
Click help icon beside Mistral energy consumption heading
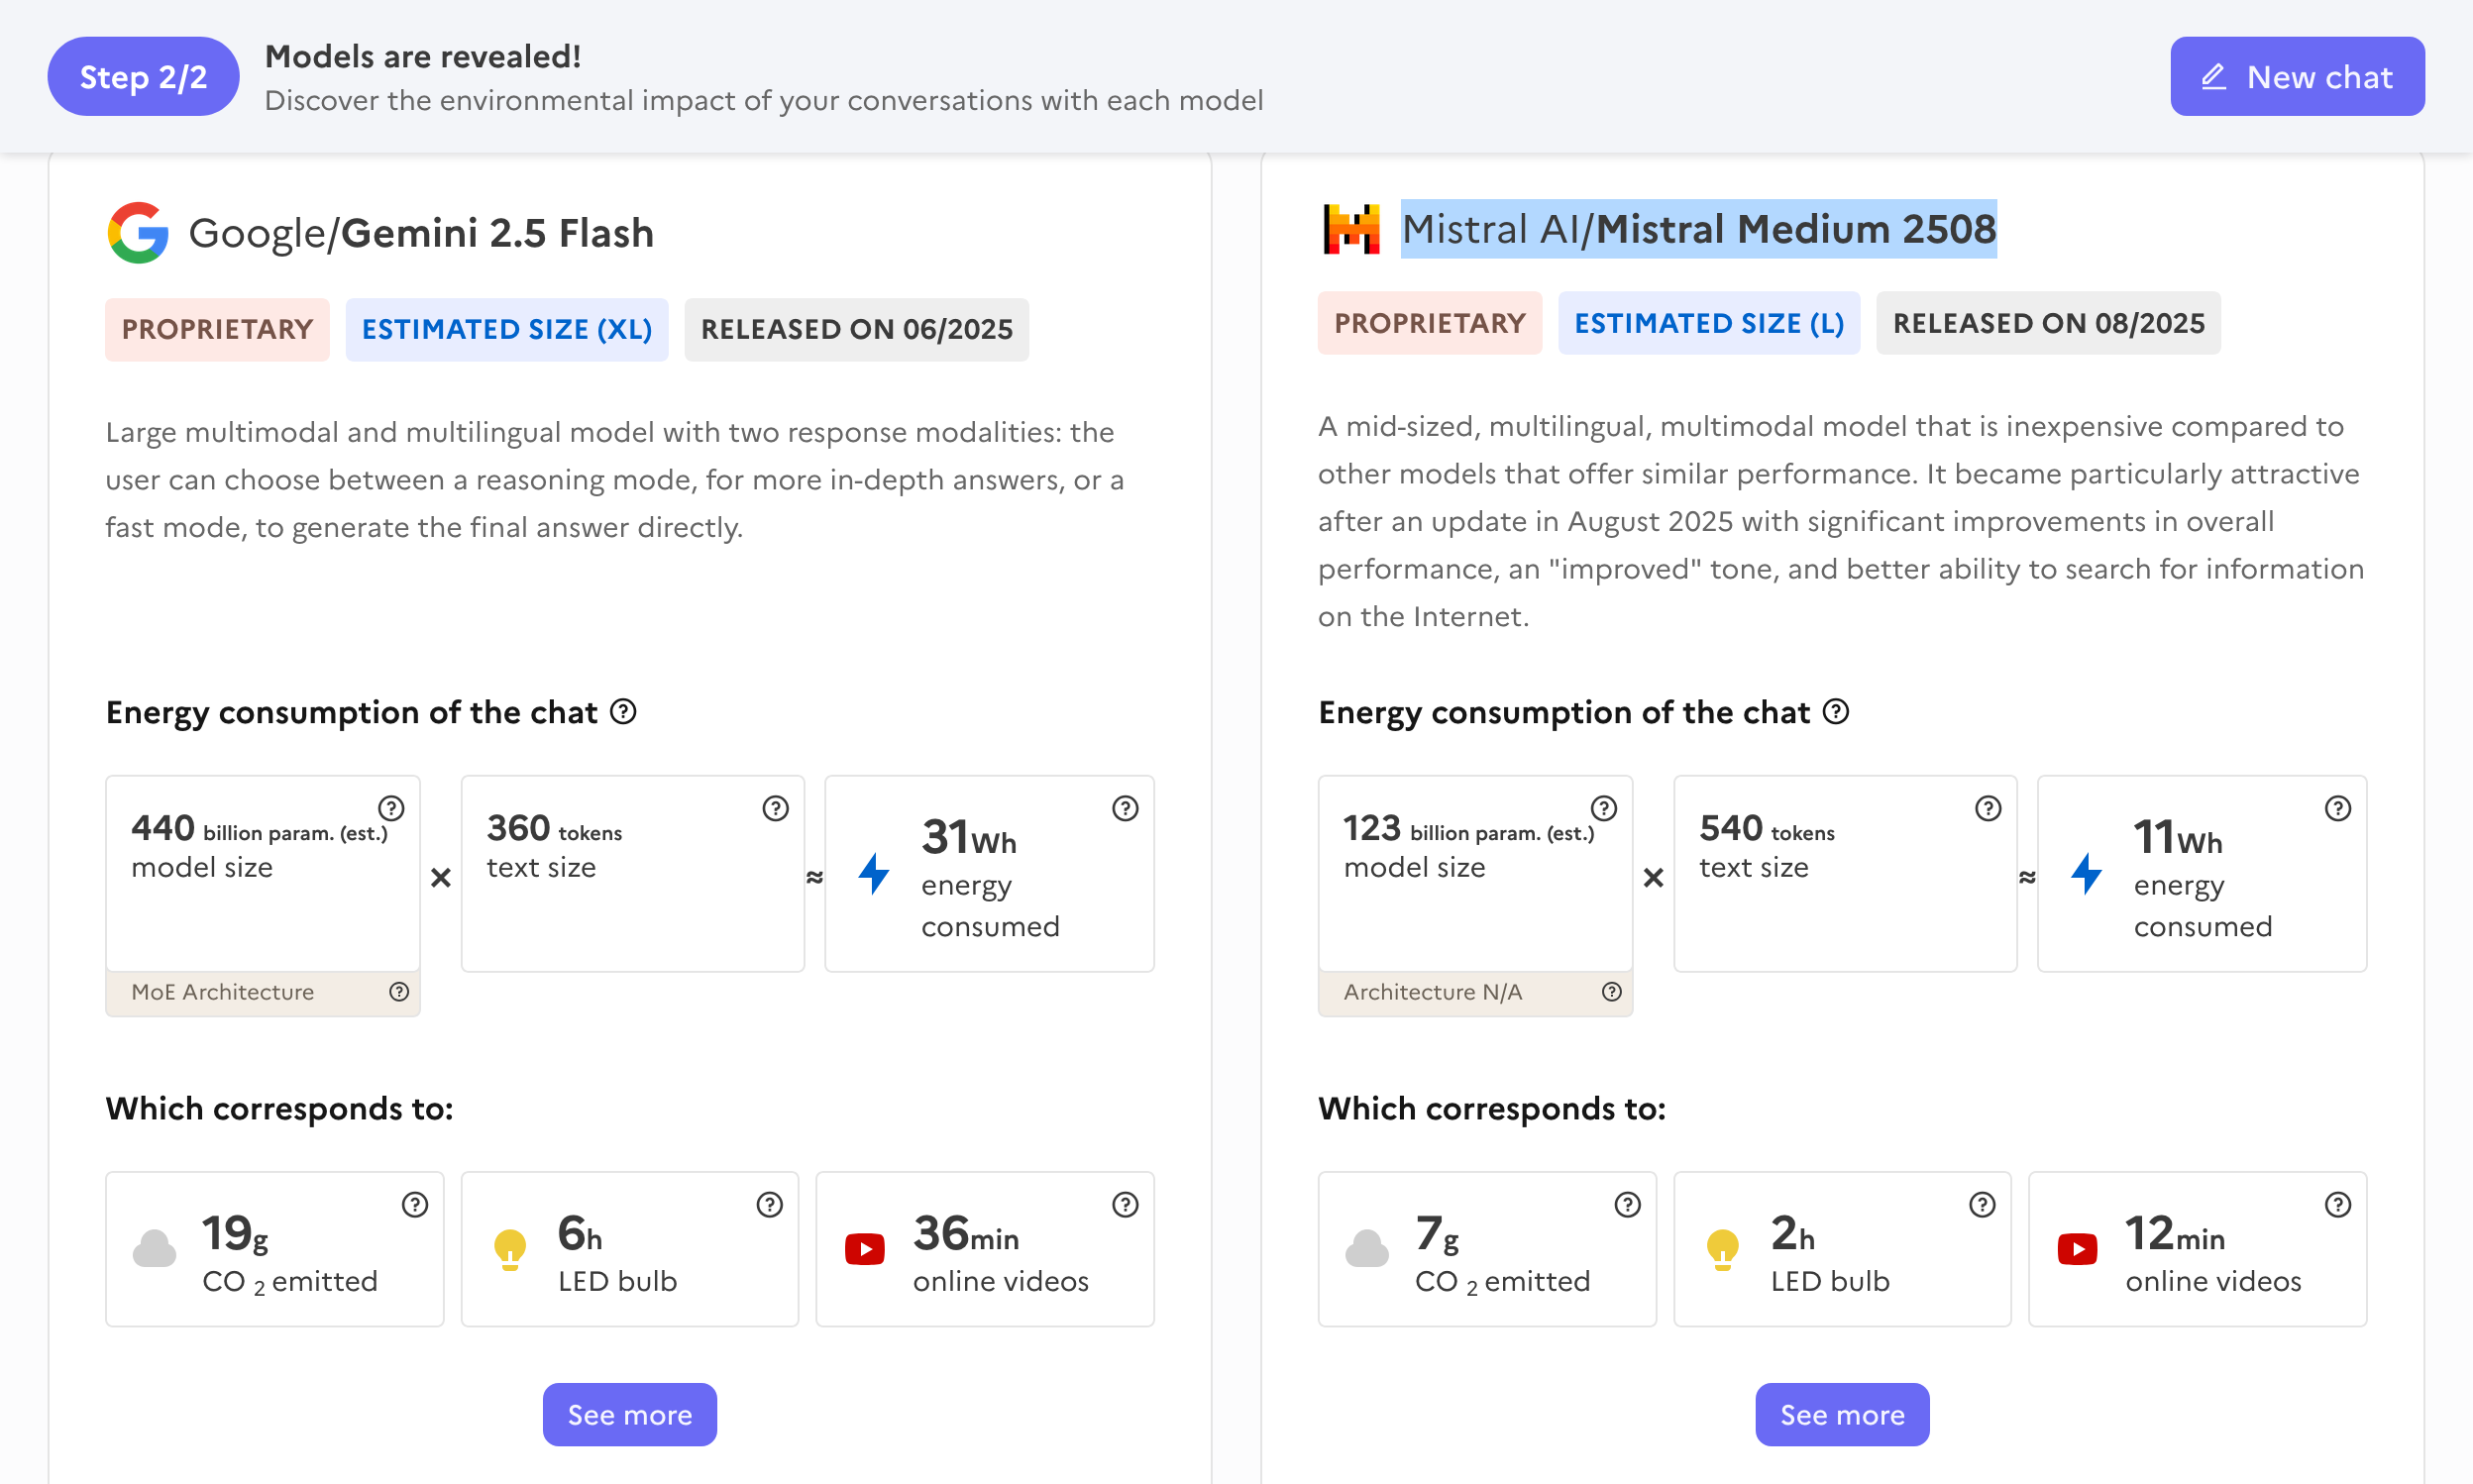coord(1836,712)
